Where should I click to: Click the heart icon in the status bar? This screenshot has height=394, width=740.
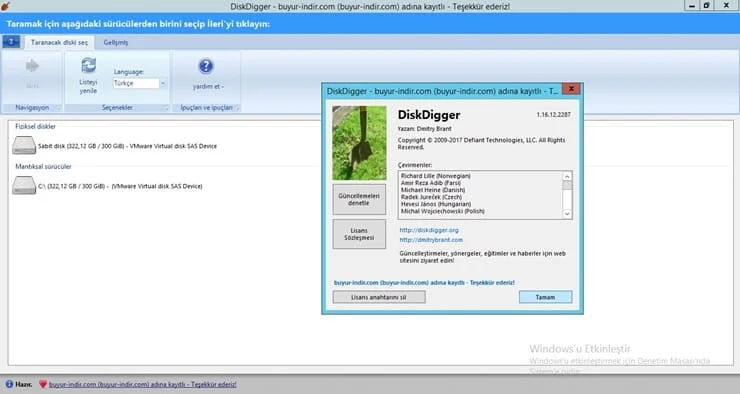[43, 384]
